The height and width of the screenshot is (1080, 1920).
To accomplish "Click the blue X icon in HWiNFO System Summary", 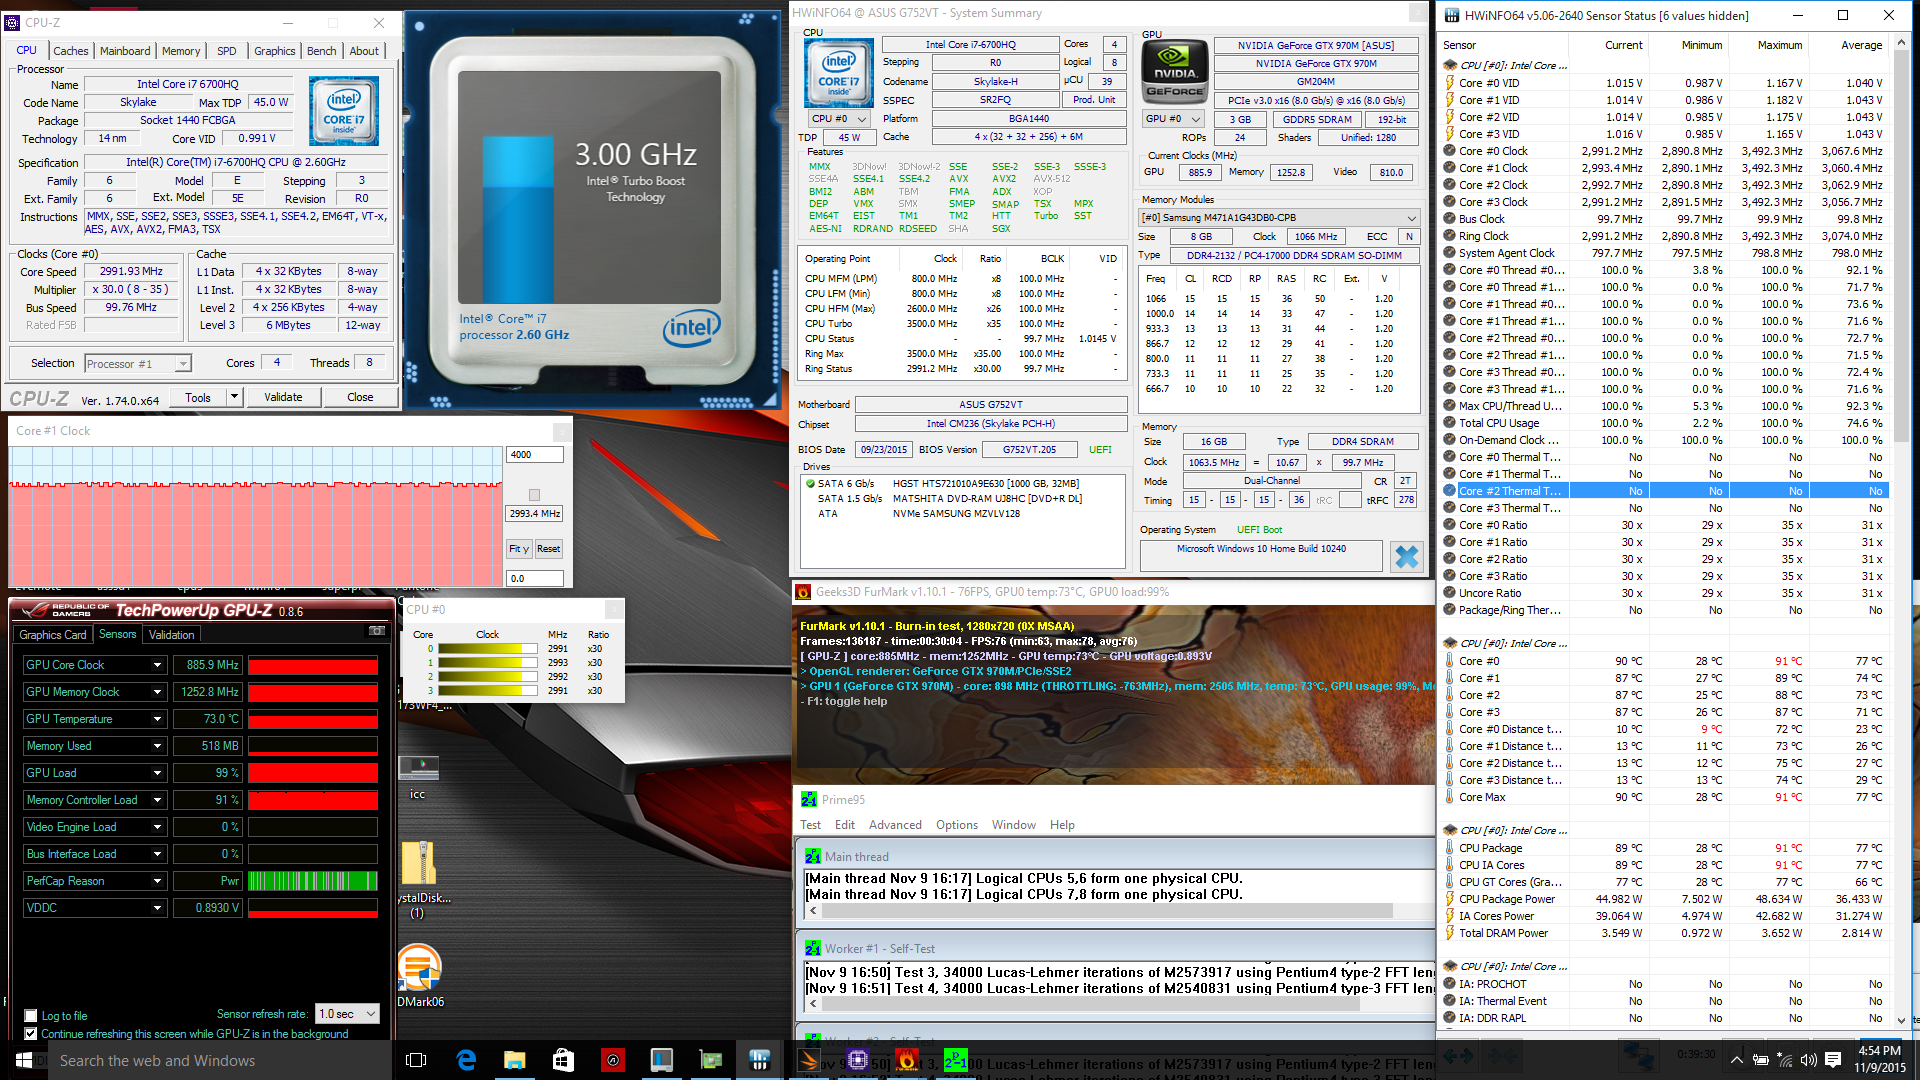I will (1406, 556).
